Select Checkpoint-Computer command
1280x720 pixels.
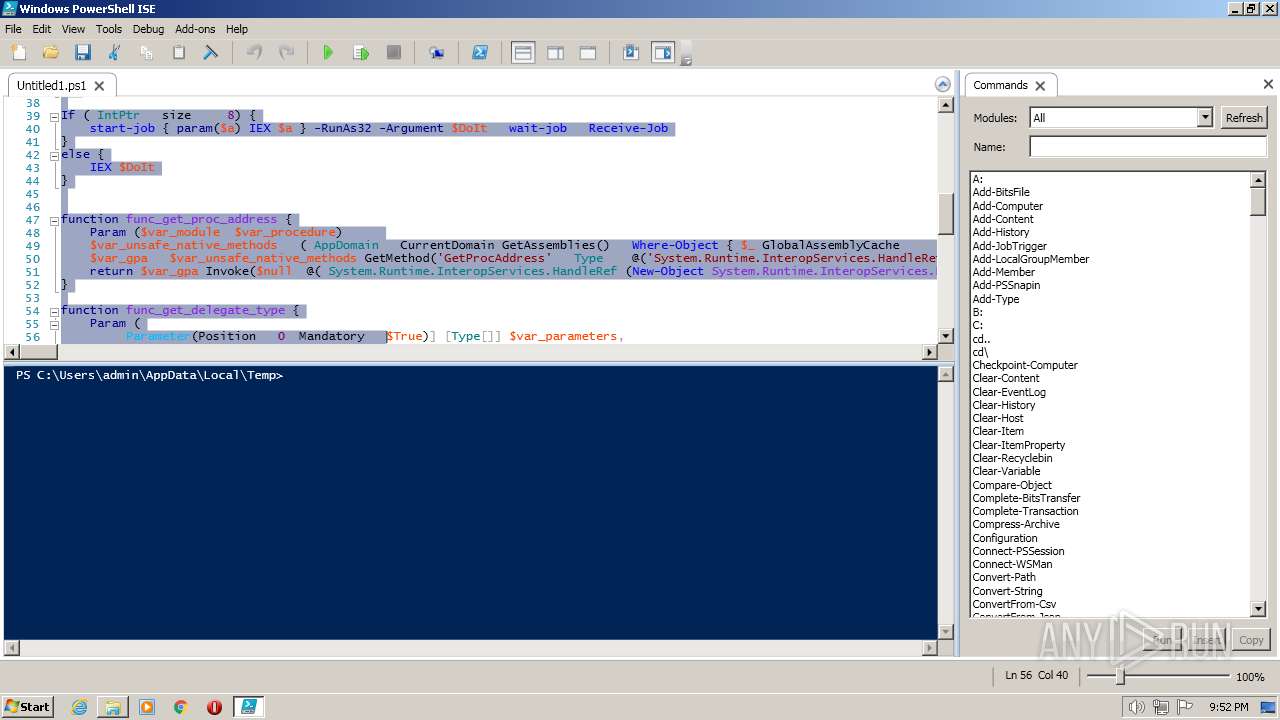point(1025,365)
